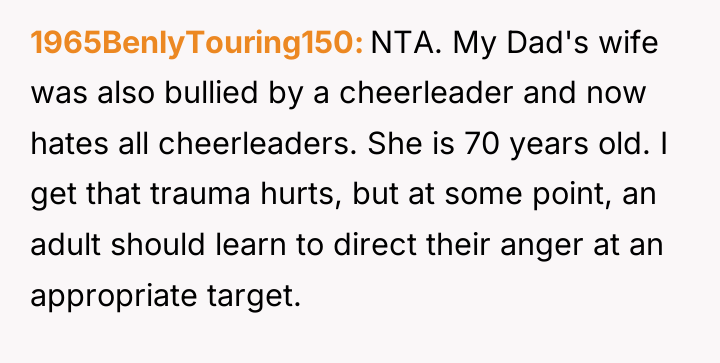Viewport: 720px width, 363px height.
Task: Click the word NTA in the comment
Action: (x=406, y=43)
